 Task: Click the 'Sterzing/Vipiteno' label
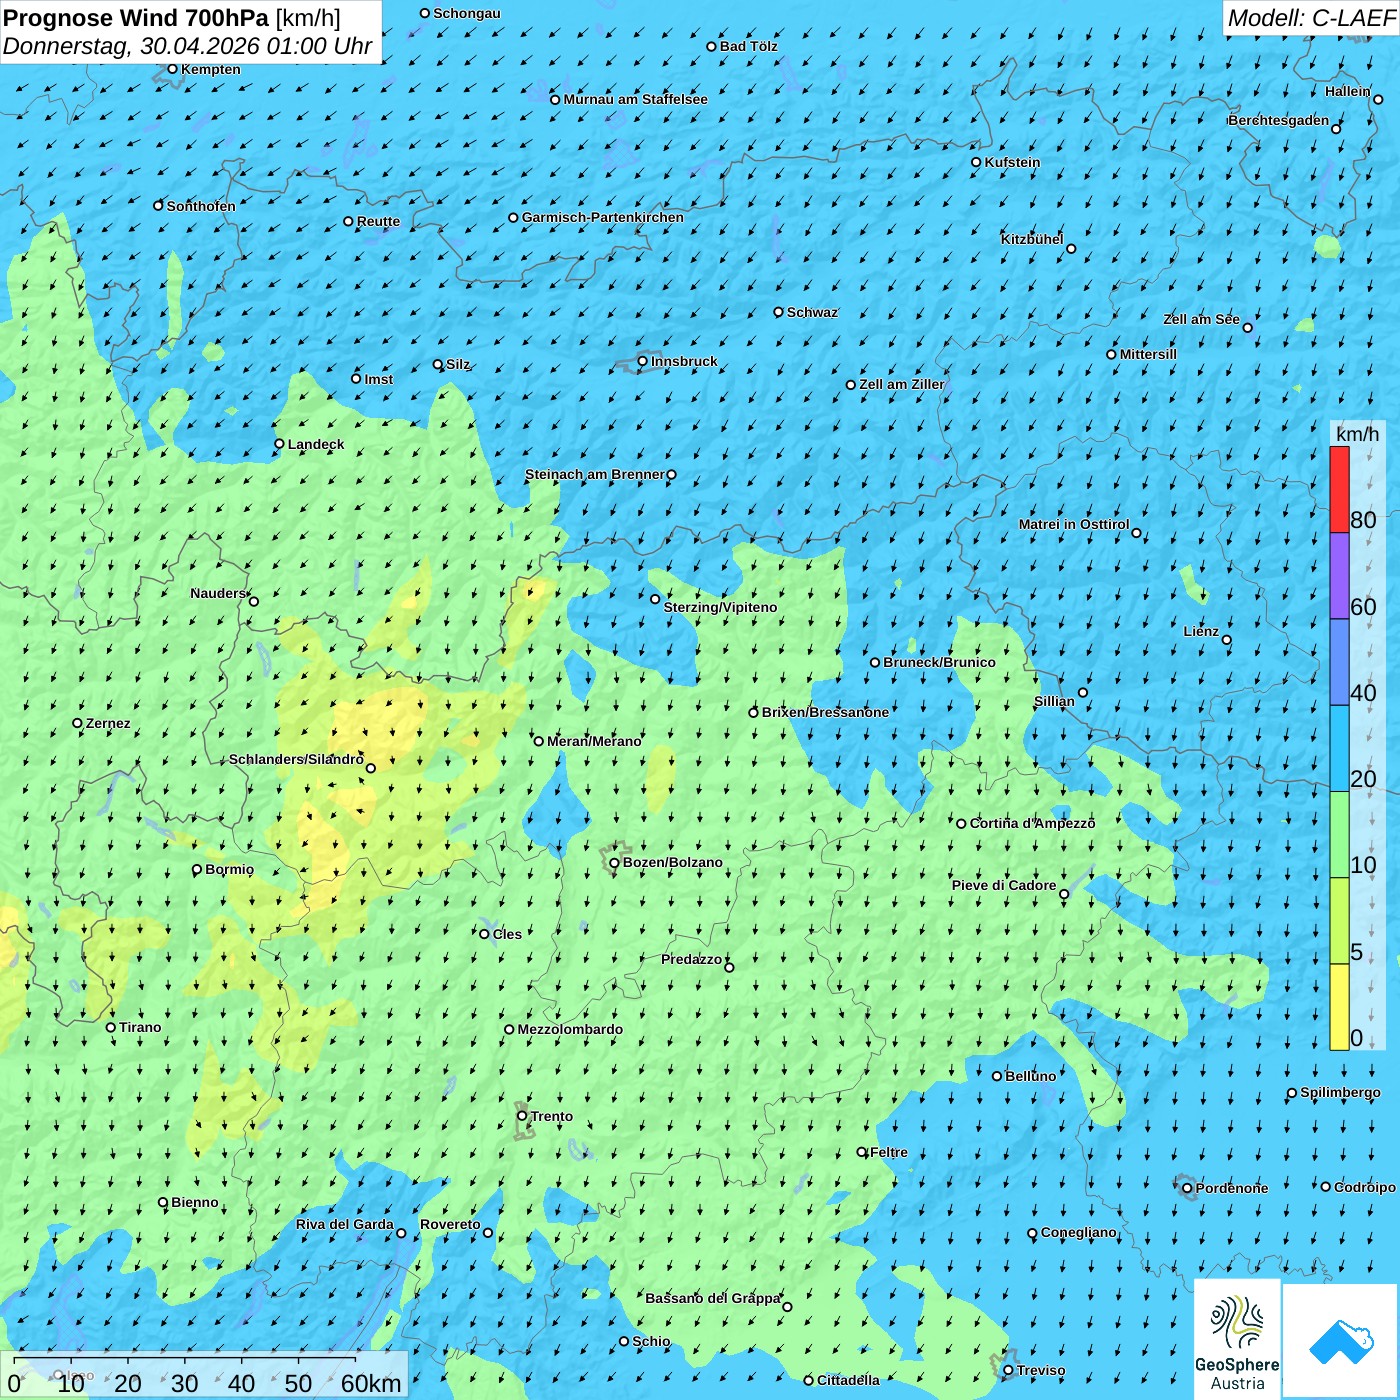coord(720,607)
